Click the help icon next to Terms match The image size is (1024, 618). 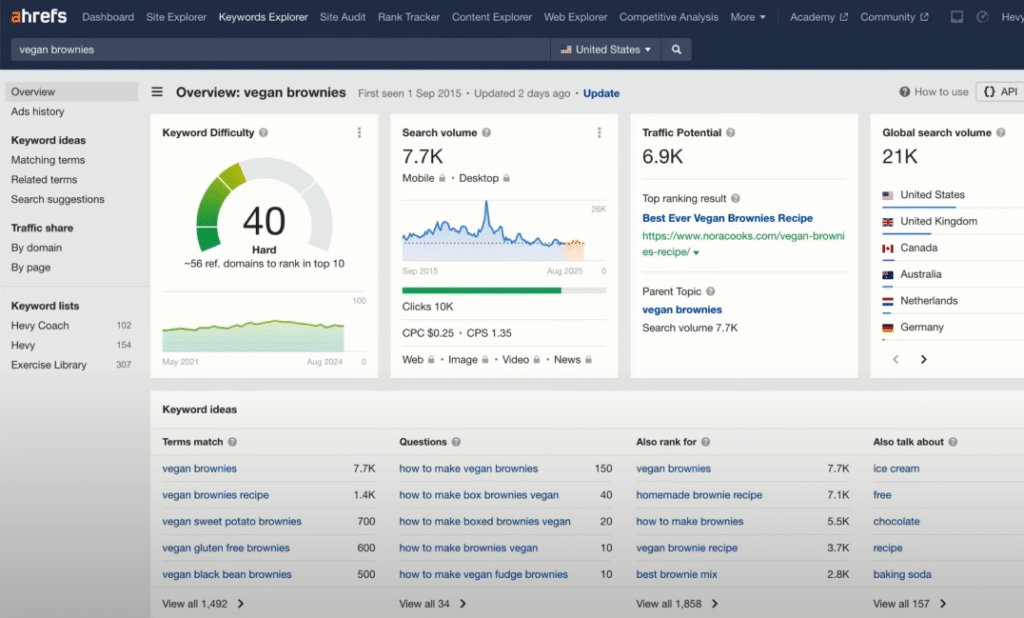(232, 442)
